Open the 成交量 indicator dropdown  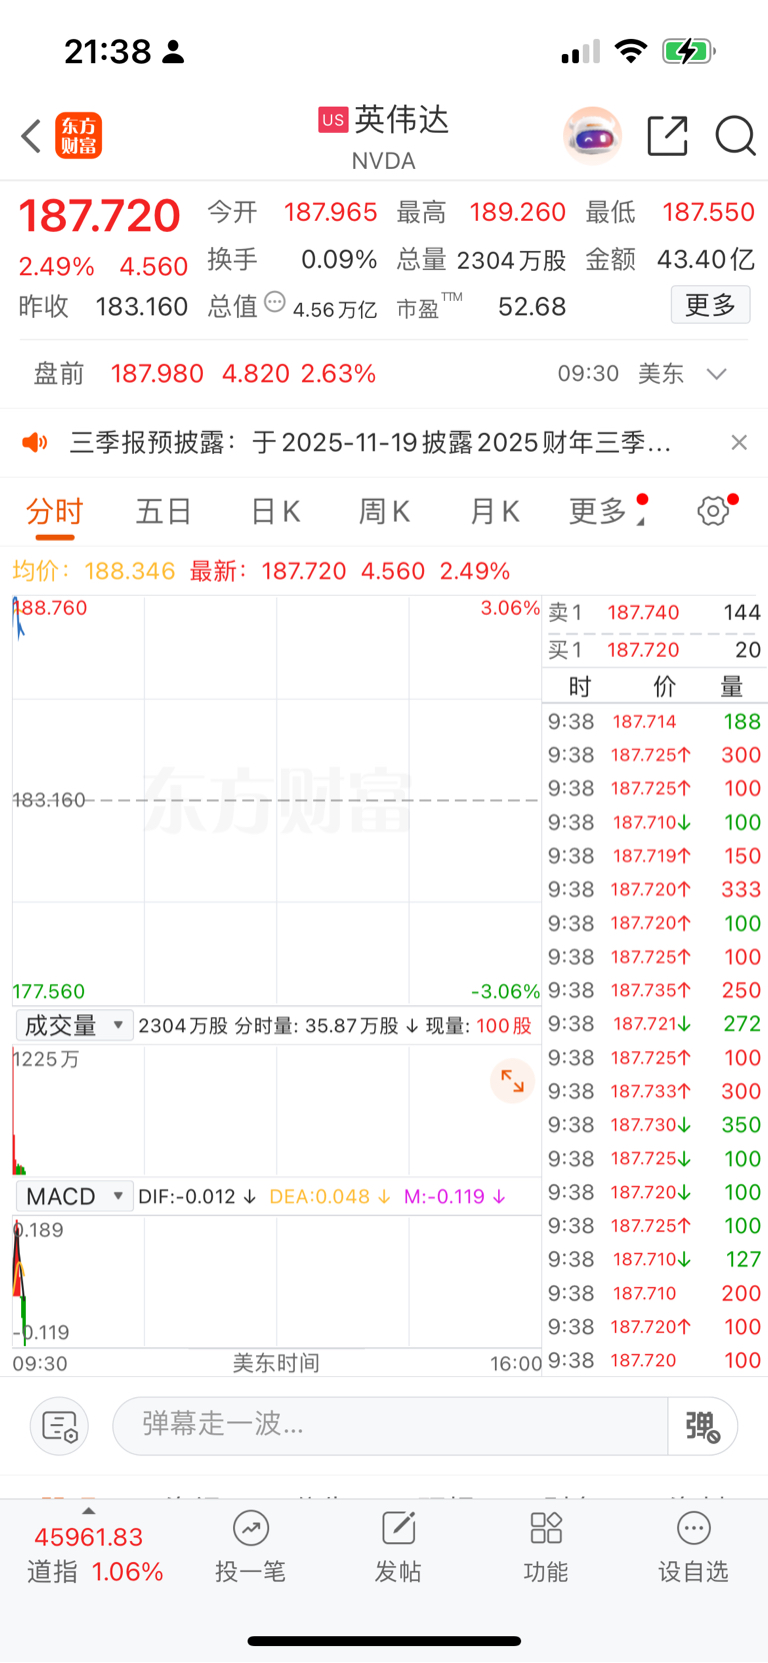(x=74, y=1025)
